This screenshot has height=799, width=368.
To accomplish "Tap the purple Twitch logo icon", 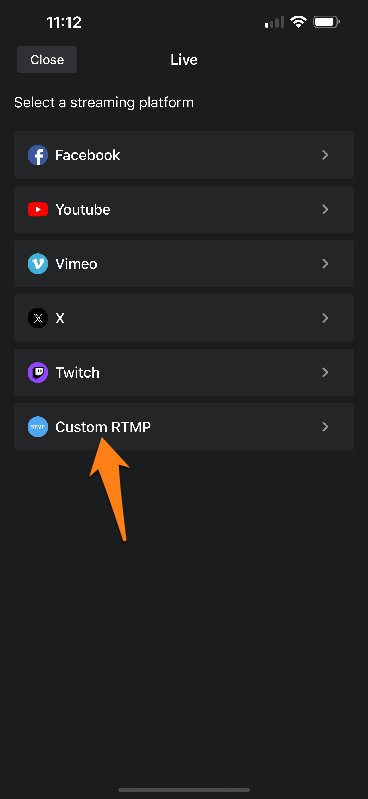I will point(38,372).
